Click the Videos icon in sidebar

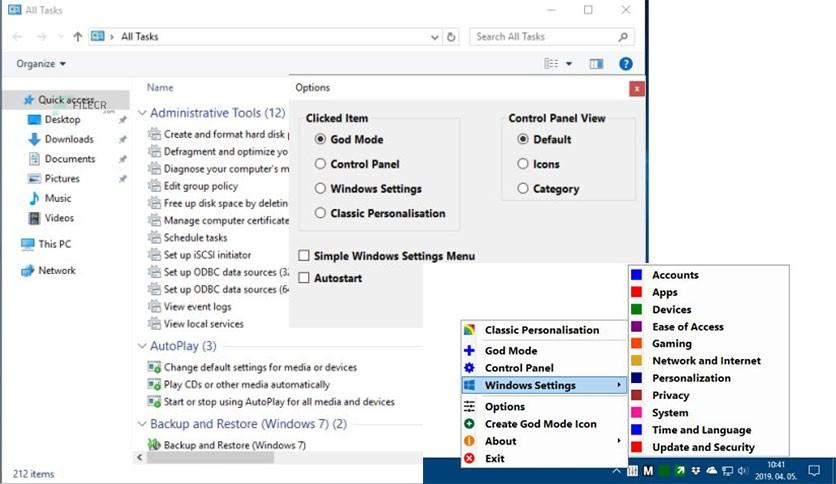(x=34, y=218)
